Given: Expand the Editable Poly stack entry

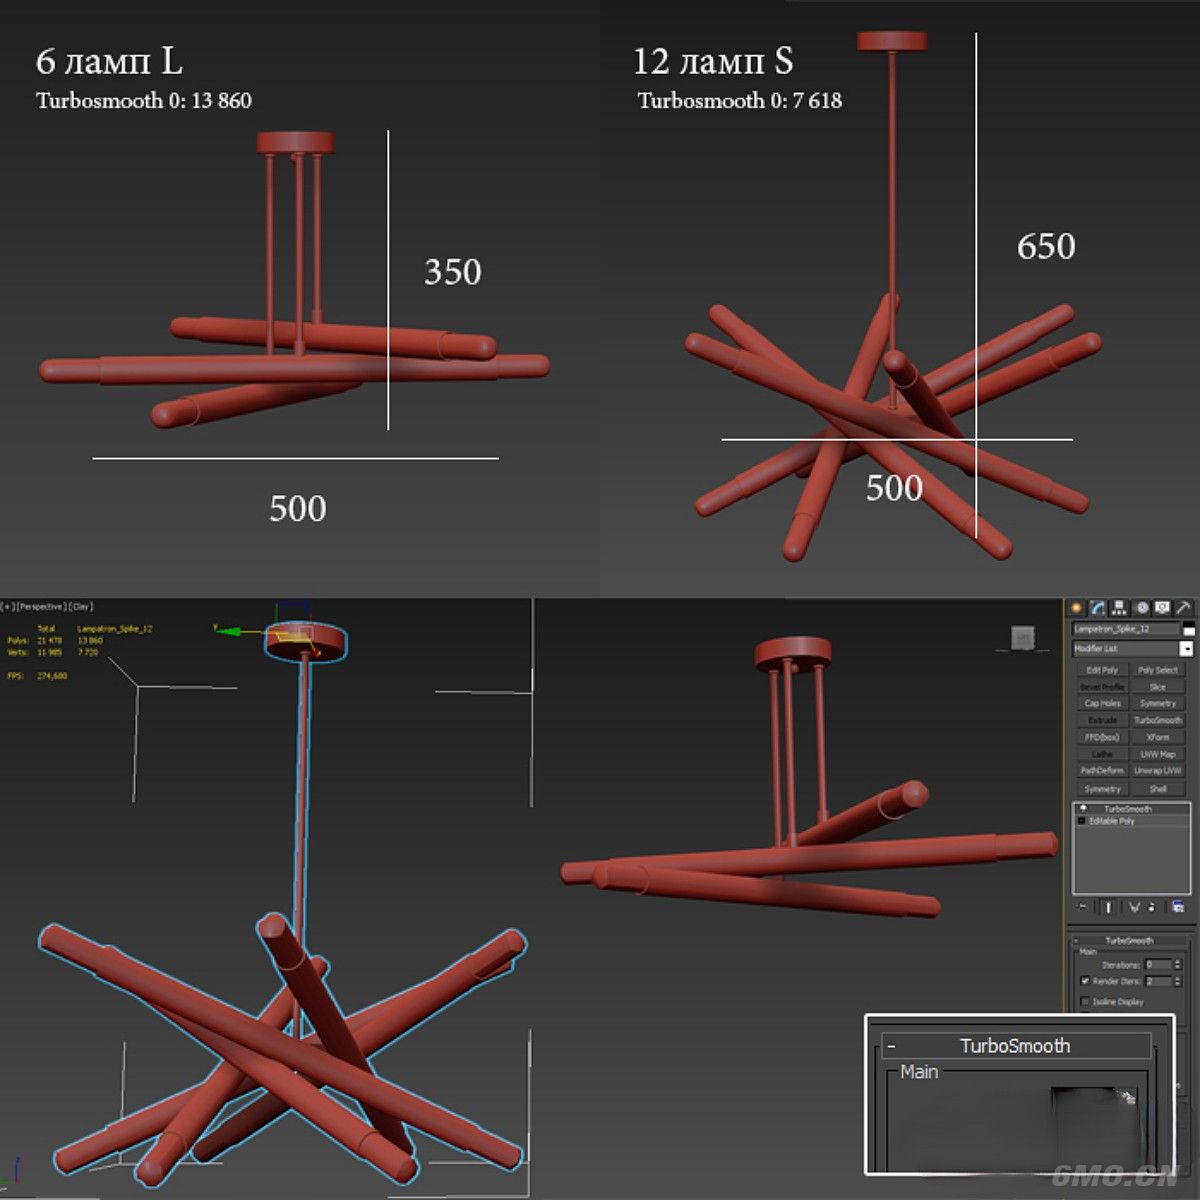Looking at the screenshot, I should point(1082,820).
